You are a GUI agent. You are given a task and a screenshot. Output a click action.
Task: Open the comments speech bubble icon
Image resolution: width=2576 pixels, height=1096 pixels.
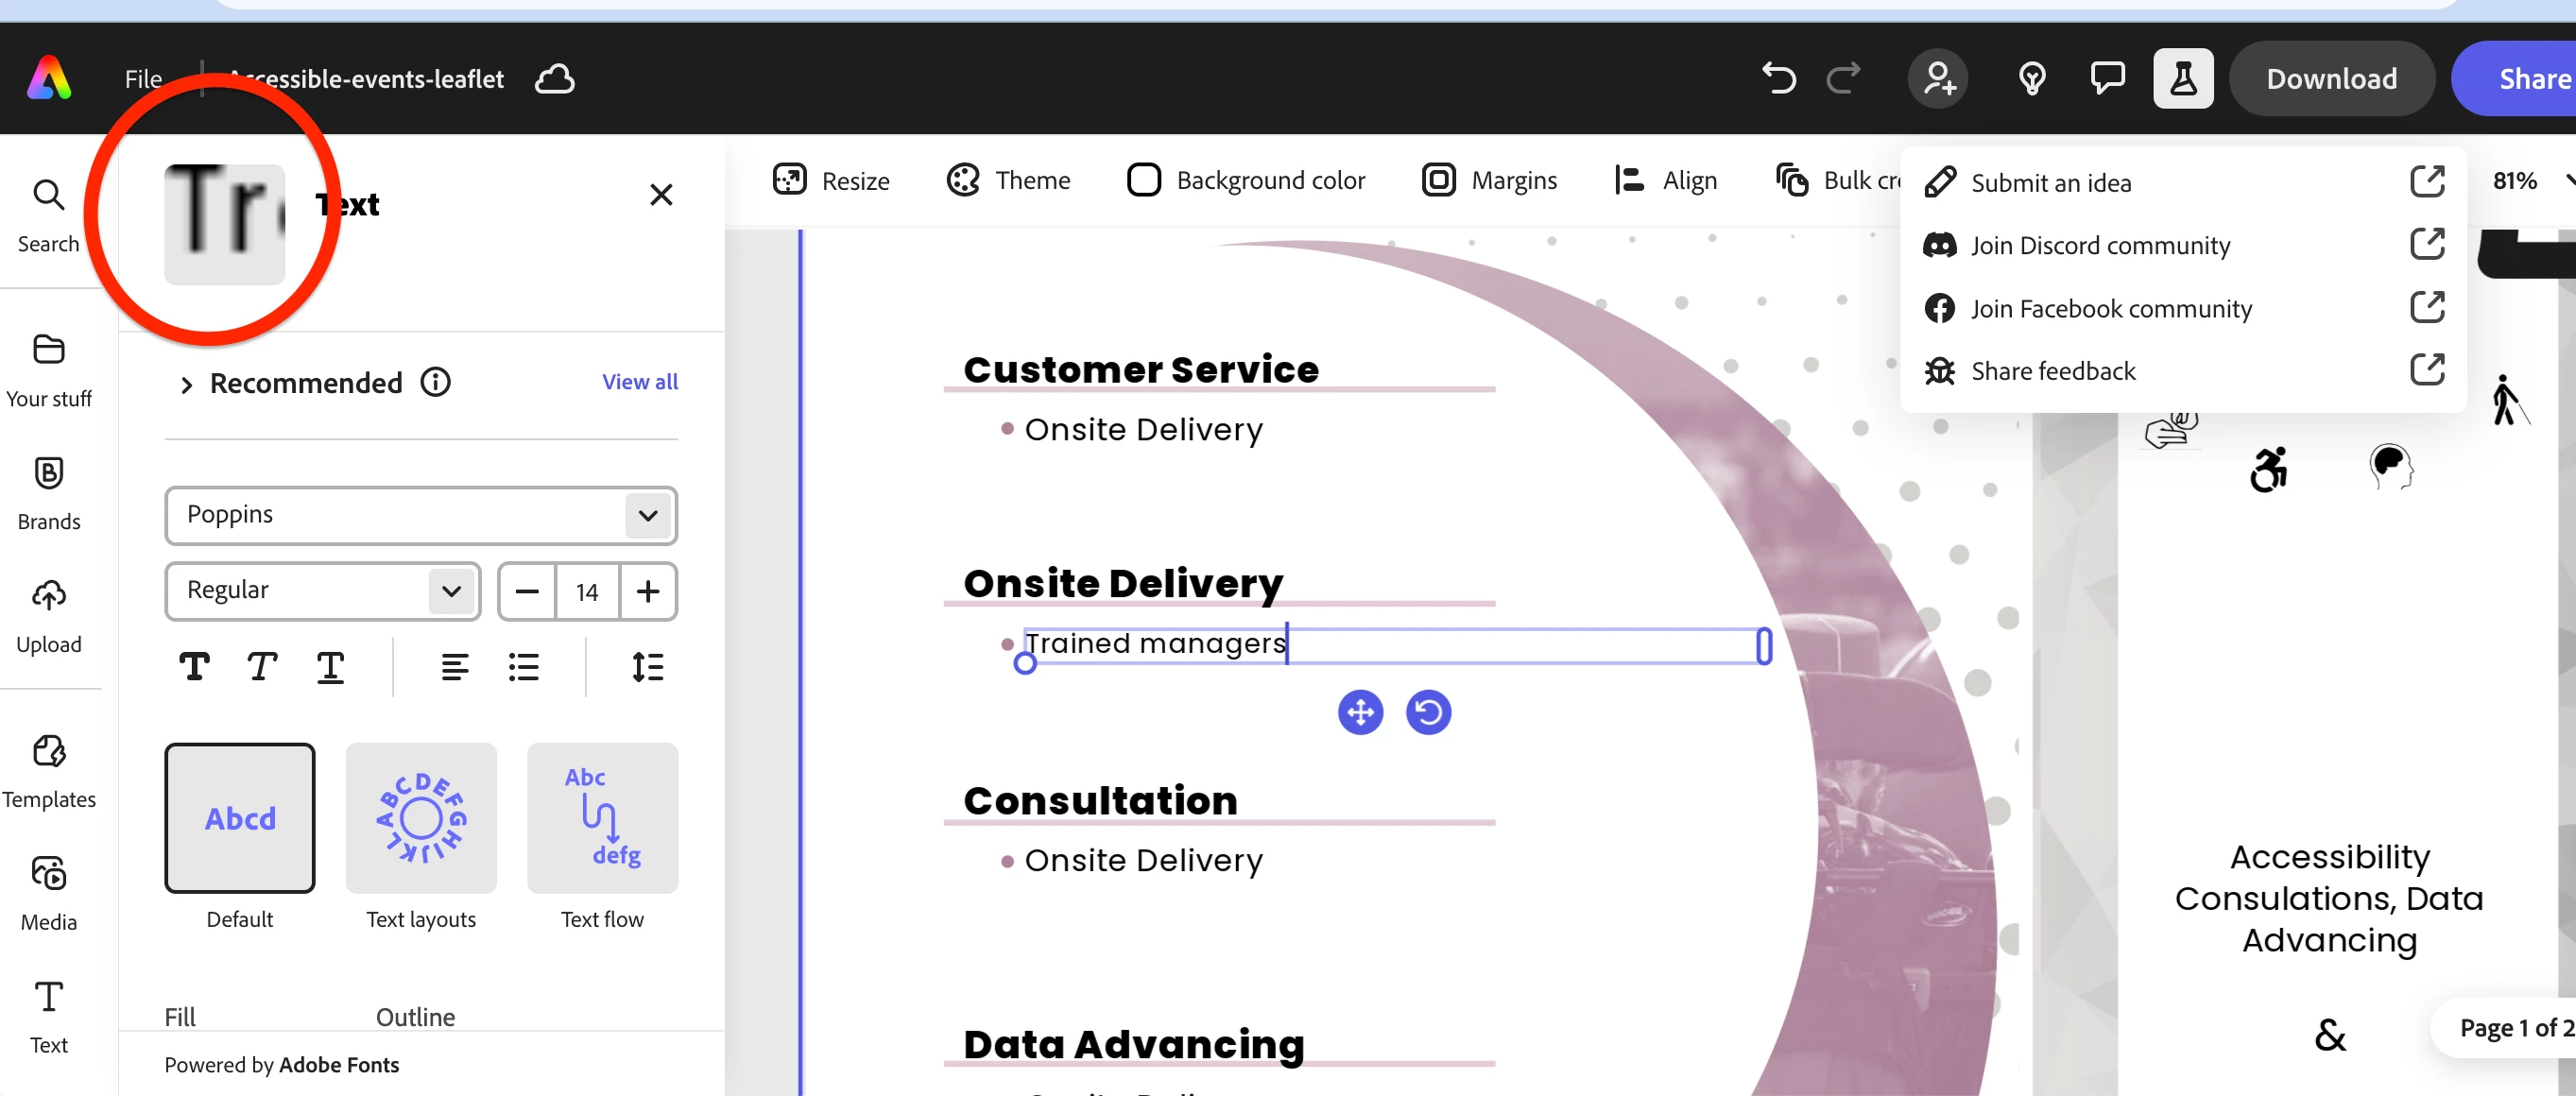point(2107,78)
